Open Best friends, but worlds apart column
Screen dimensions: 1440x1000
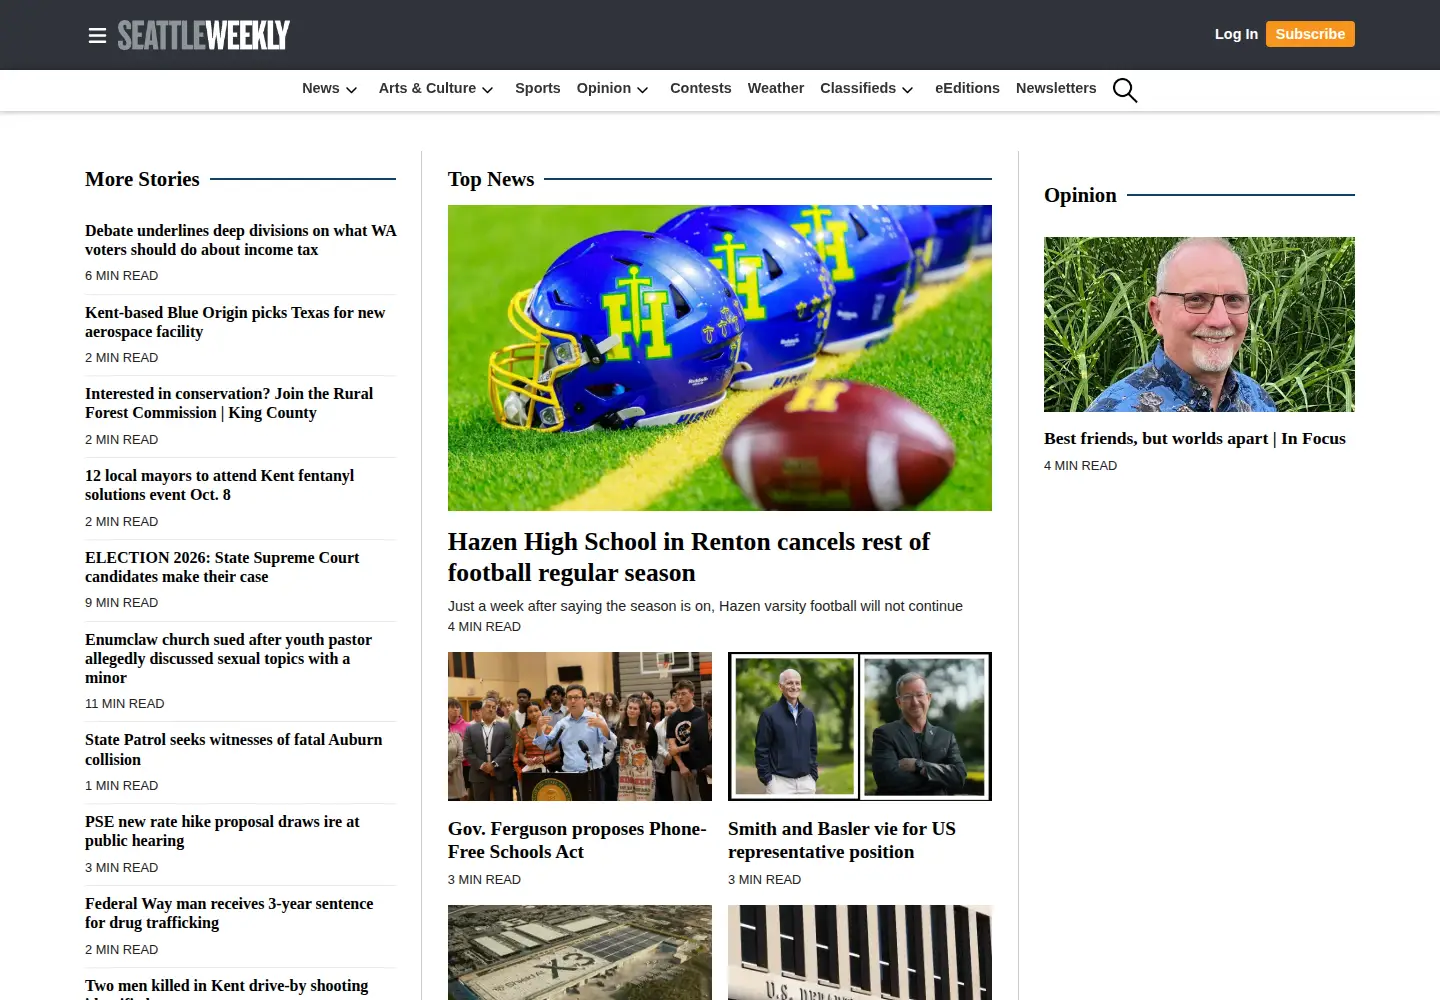[1195, 438]
